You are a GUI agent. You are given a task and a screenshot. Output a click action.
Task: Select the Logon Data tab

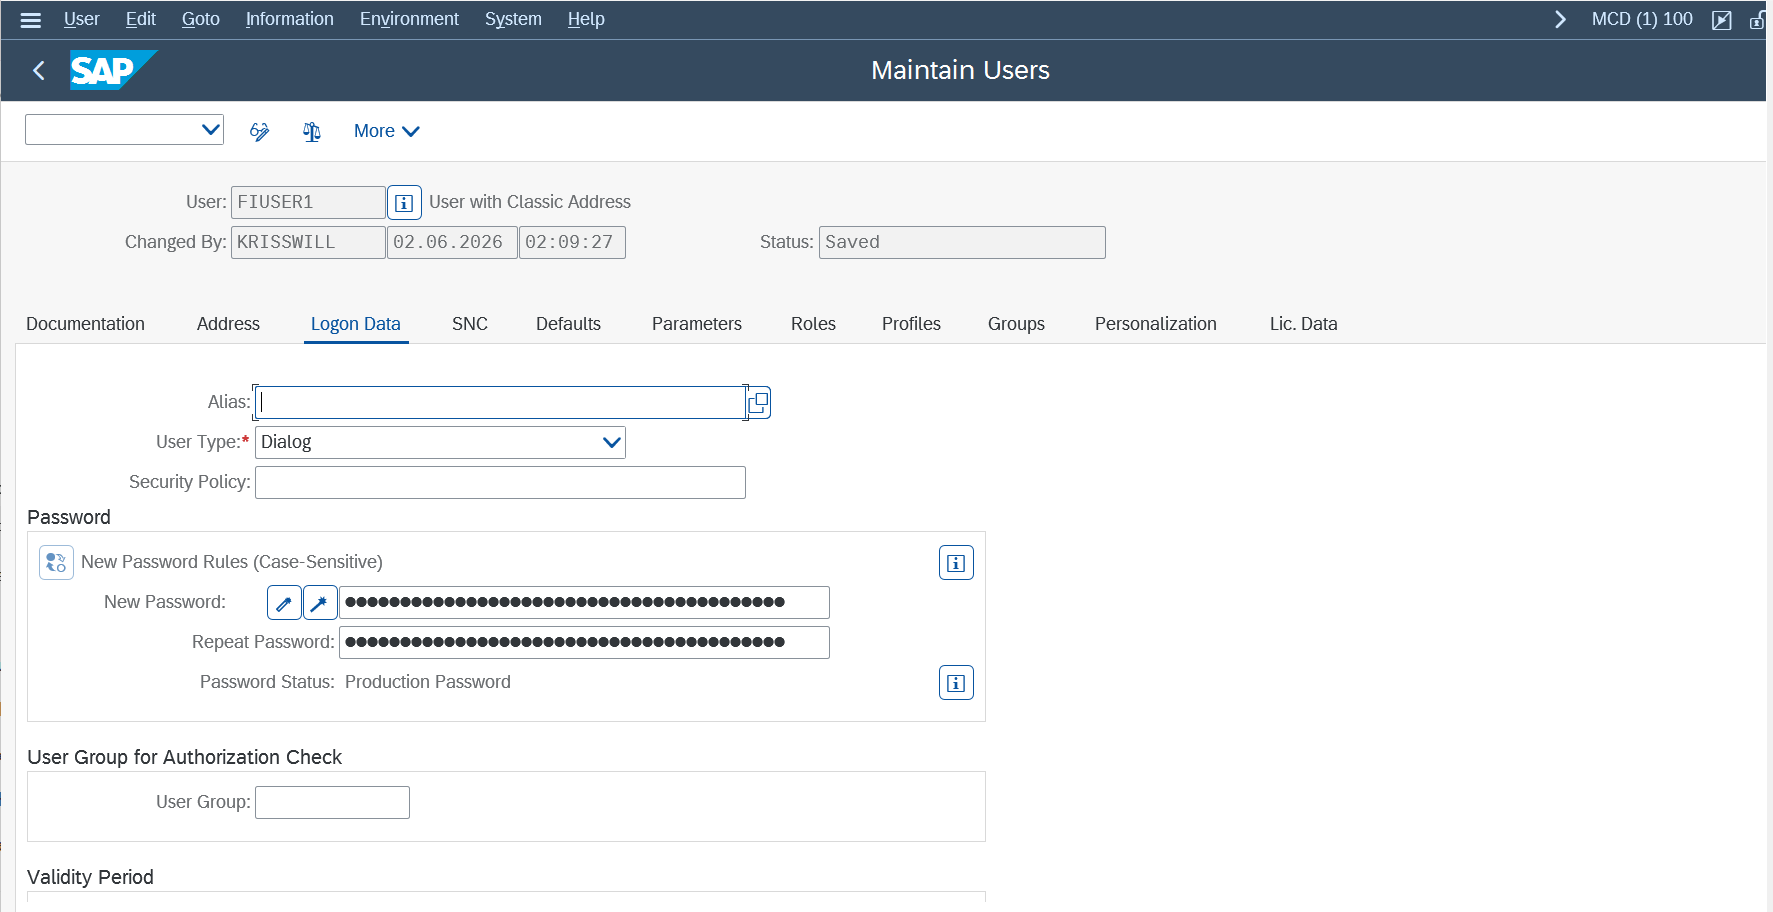(x=356, y=324)
